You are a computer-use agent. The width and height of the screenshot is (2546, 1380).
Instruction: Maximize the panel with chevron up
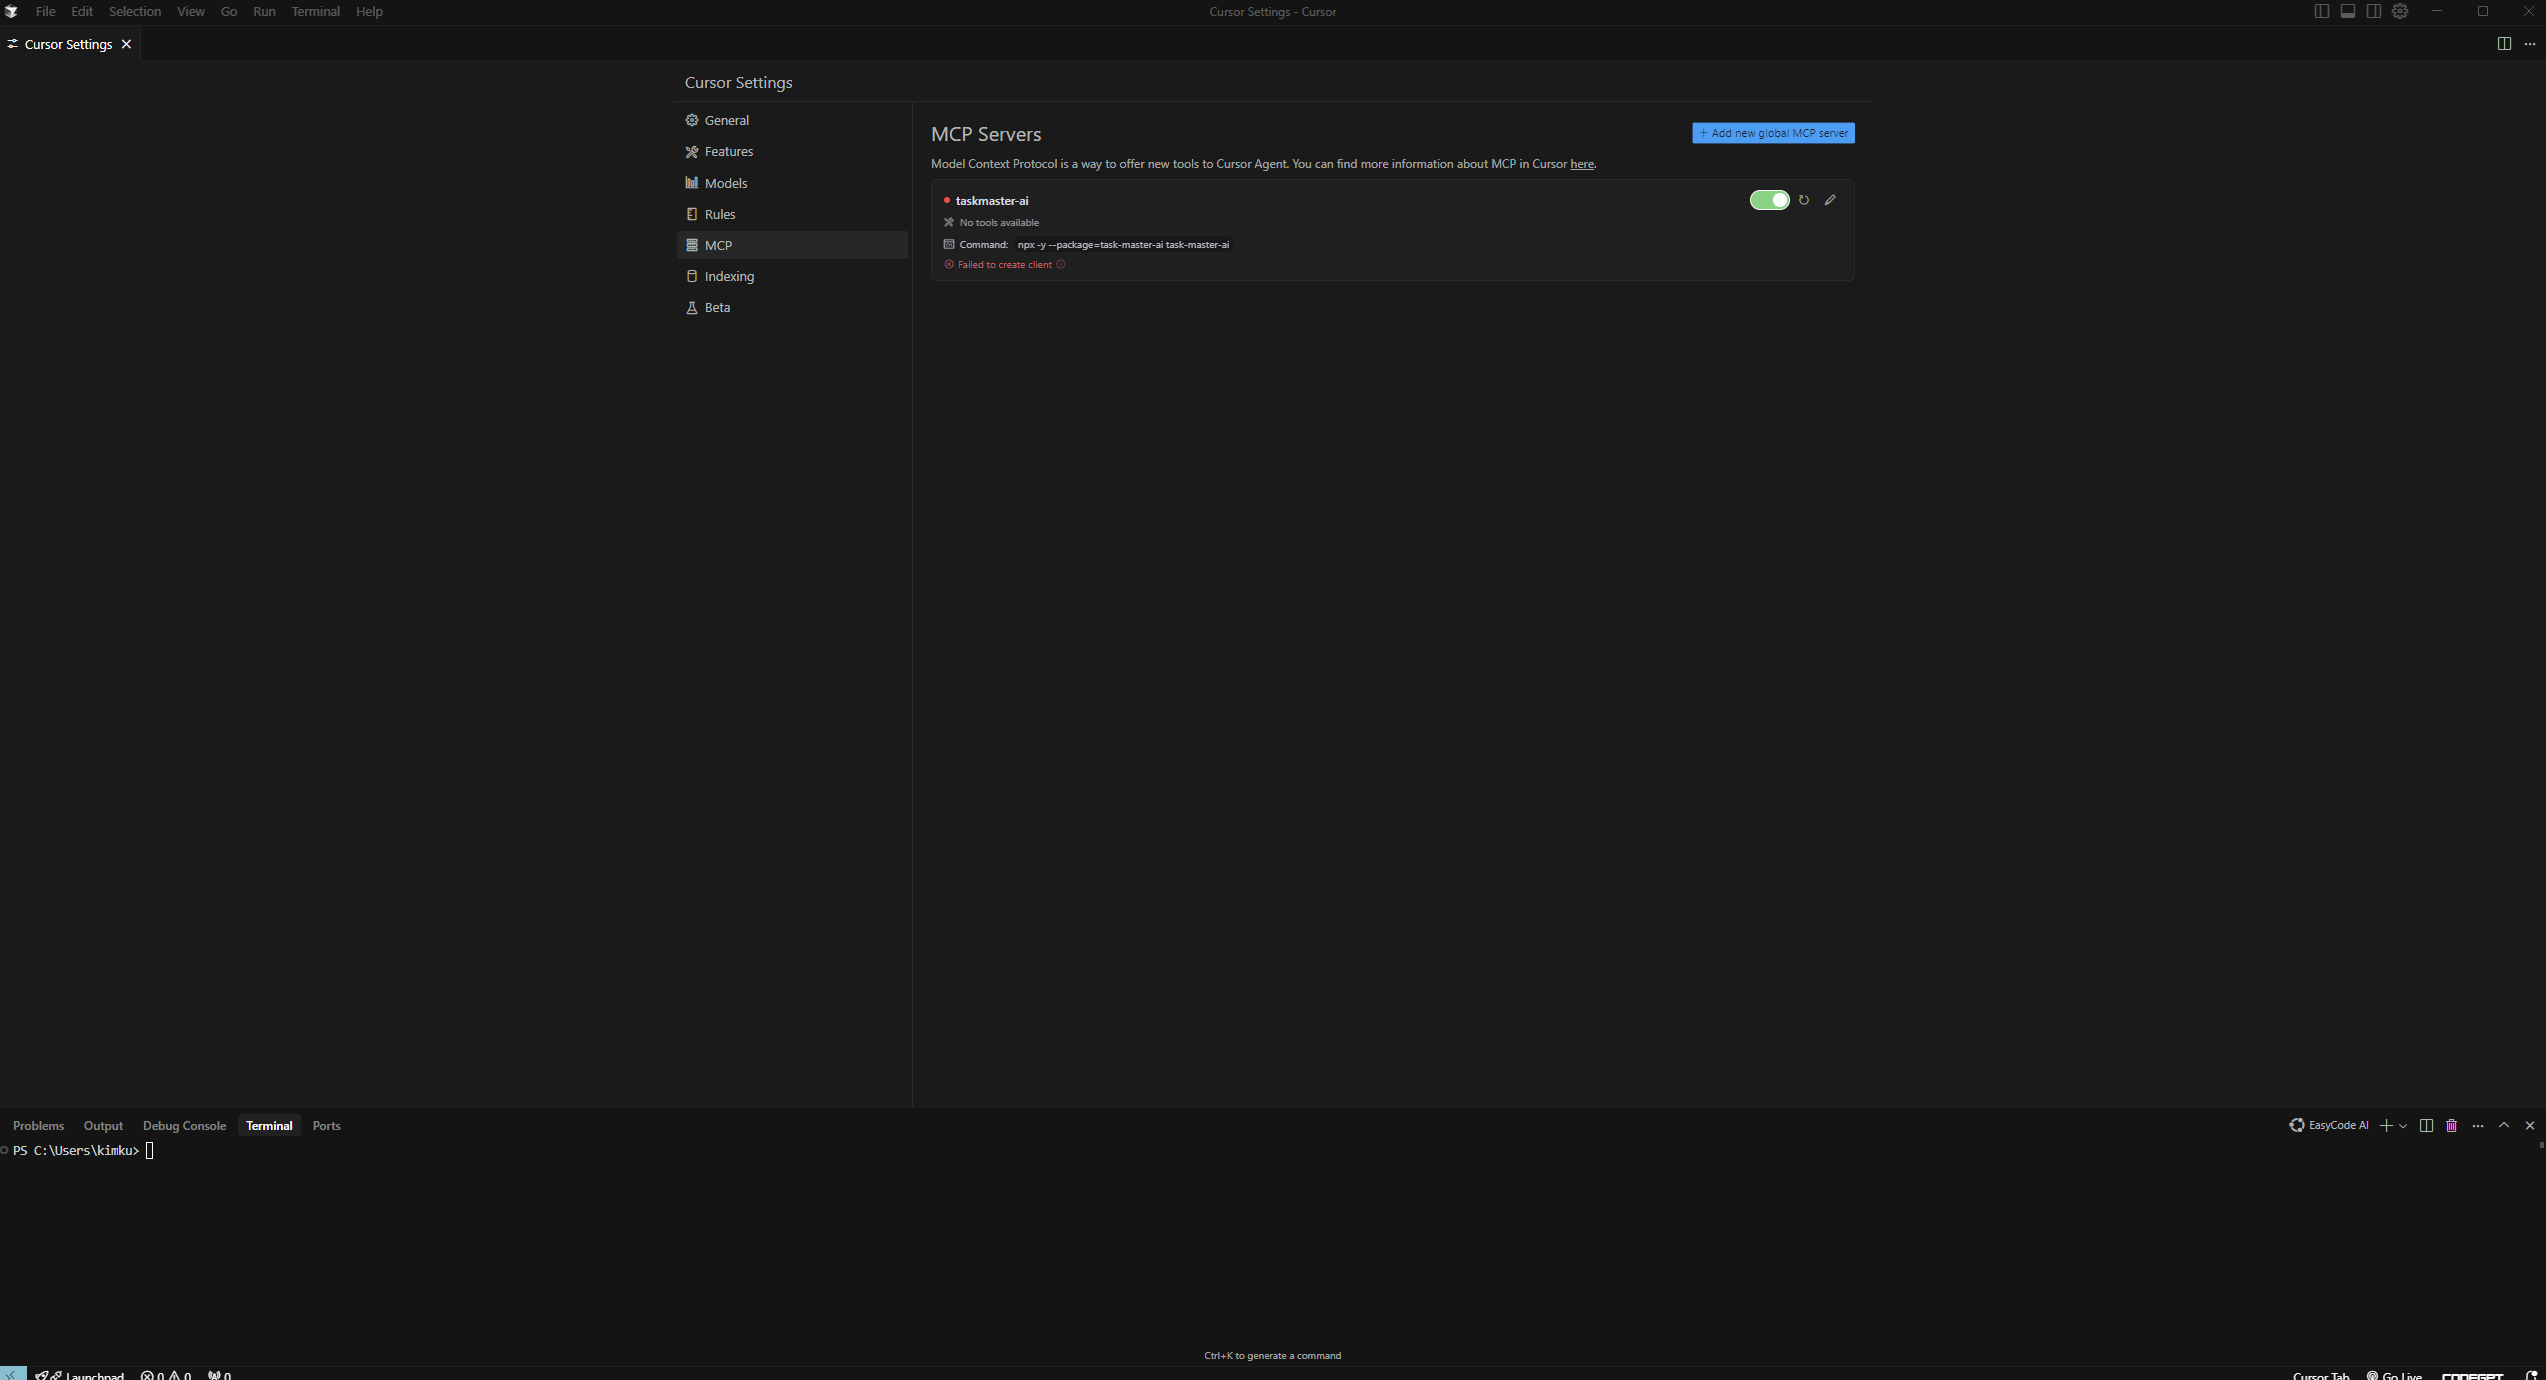coord(2504,1126)
